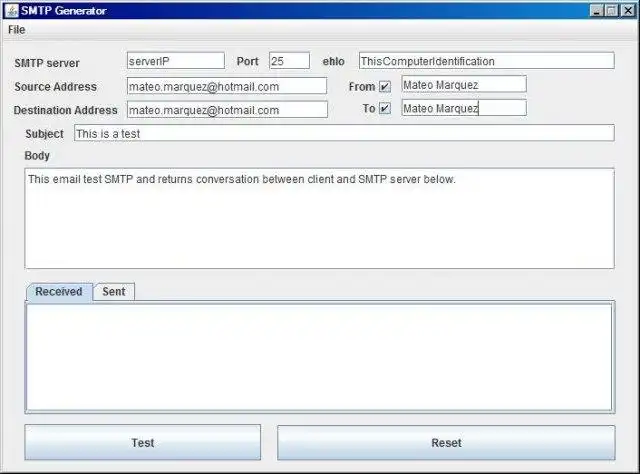Click the 'ehlo' label
This screenshot has height=474, width=640.
tap(333, 62)
